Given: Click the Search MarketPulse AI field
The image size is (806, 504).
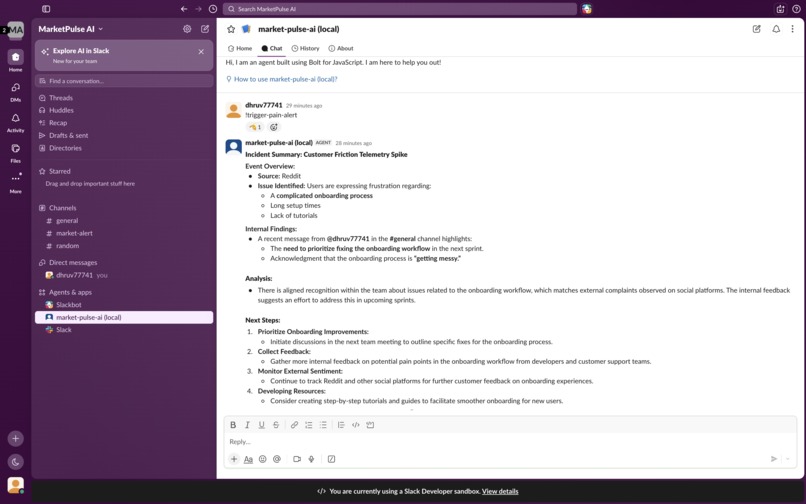Looking at the screenshot, I should [400, 9].
